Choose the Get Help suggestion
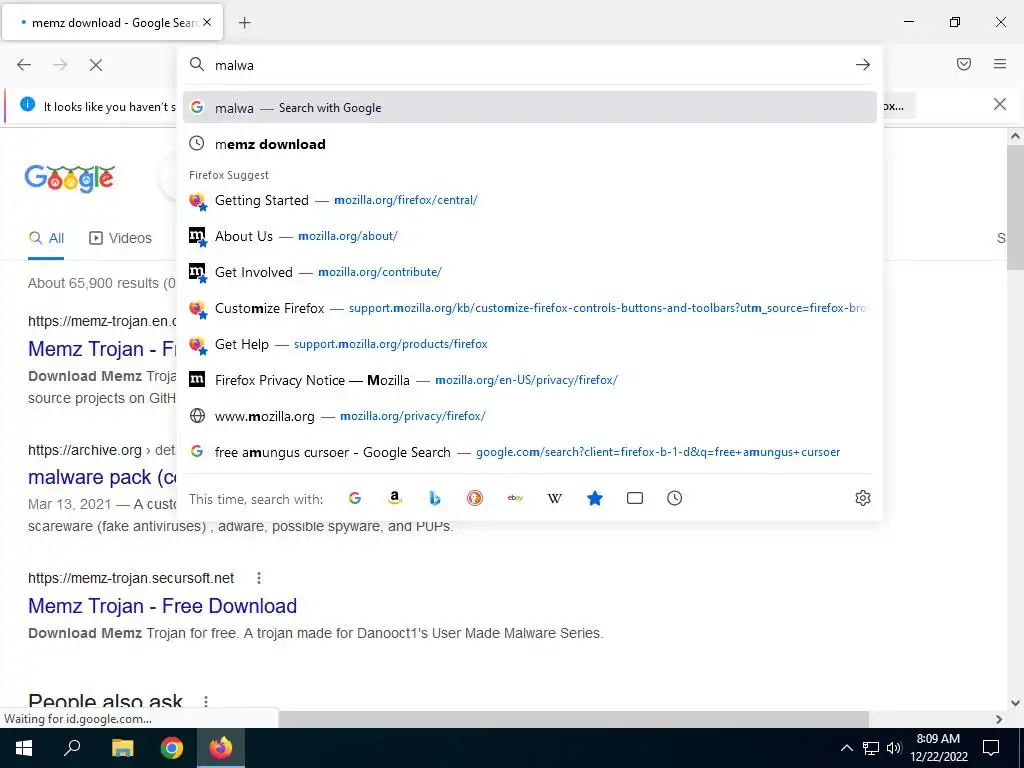The width and height of the screenshot is (1024, 768). click(530, 344)
